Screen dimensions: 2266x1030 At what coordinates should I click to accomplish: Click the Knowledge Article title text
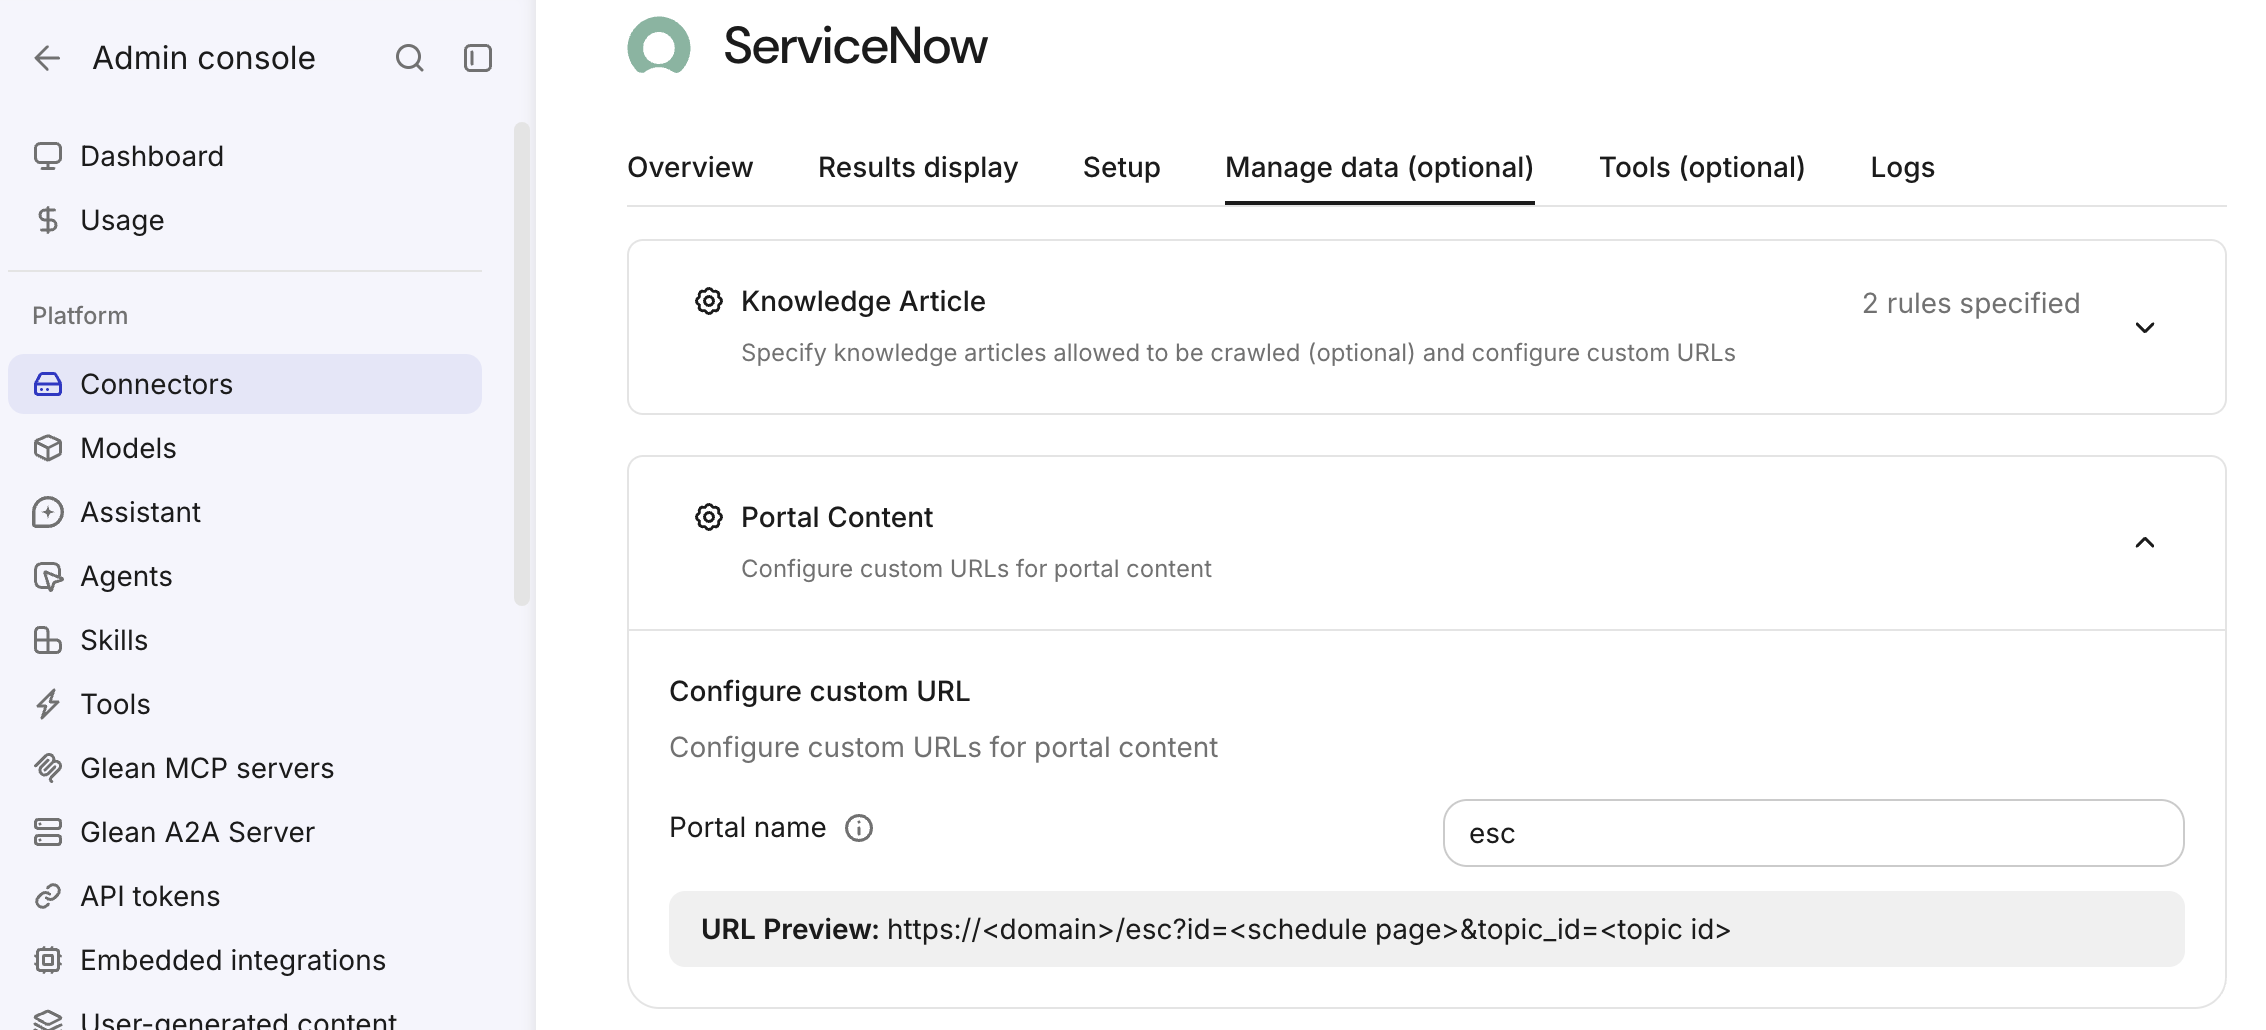863,301
